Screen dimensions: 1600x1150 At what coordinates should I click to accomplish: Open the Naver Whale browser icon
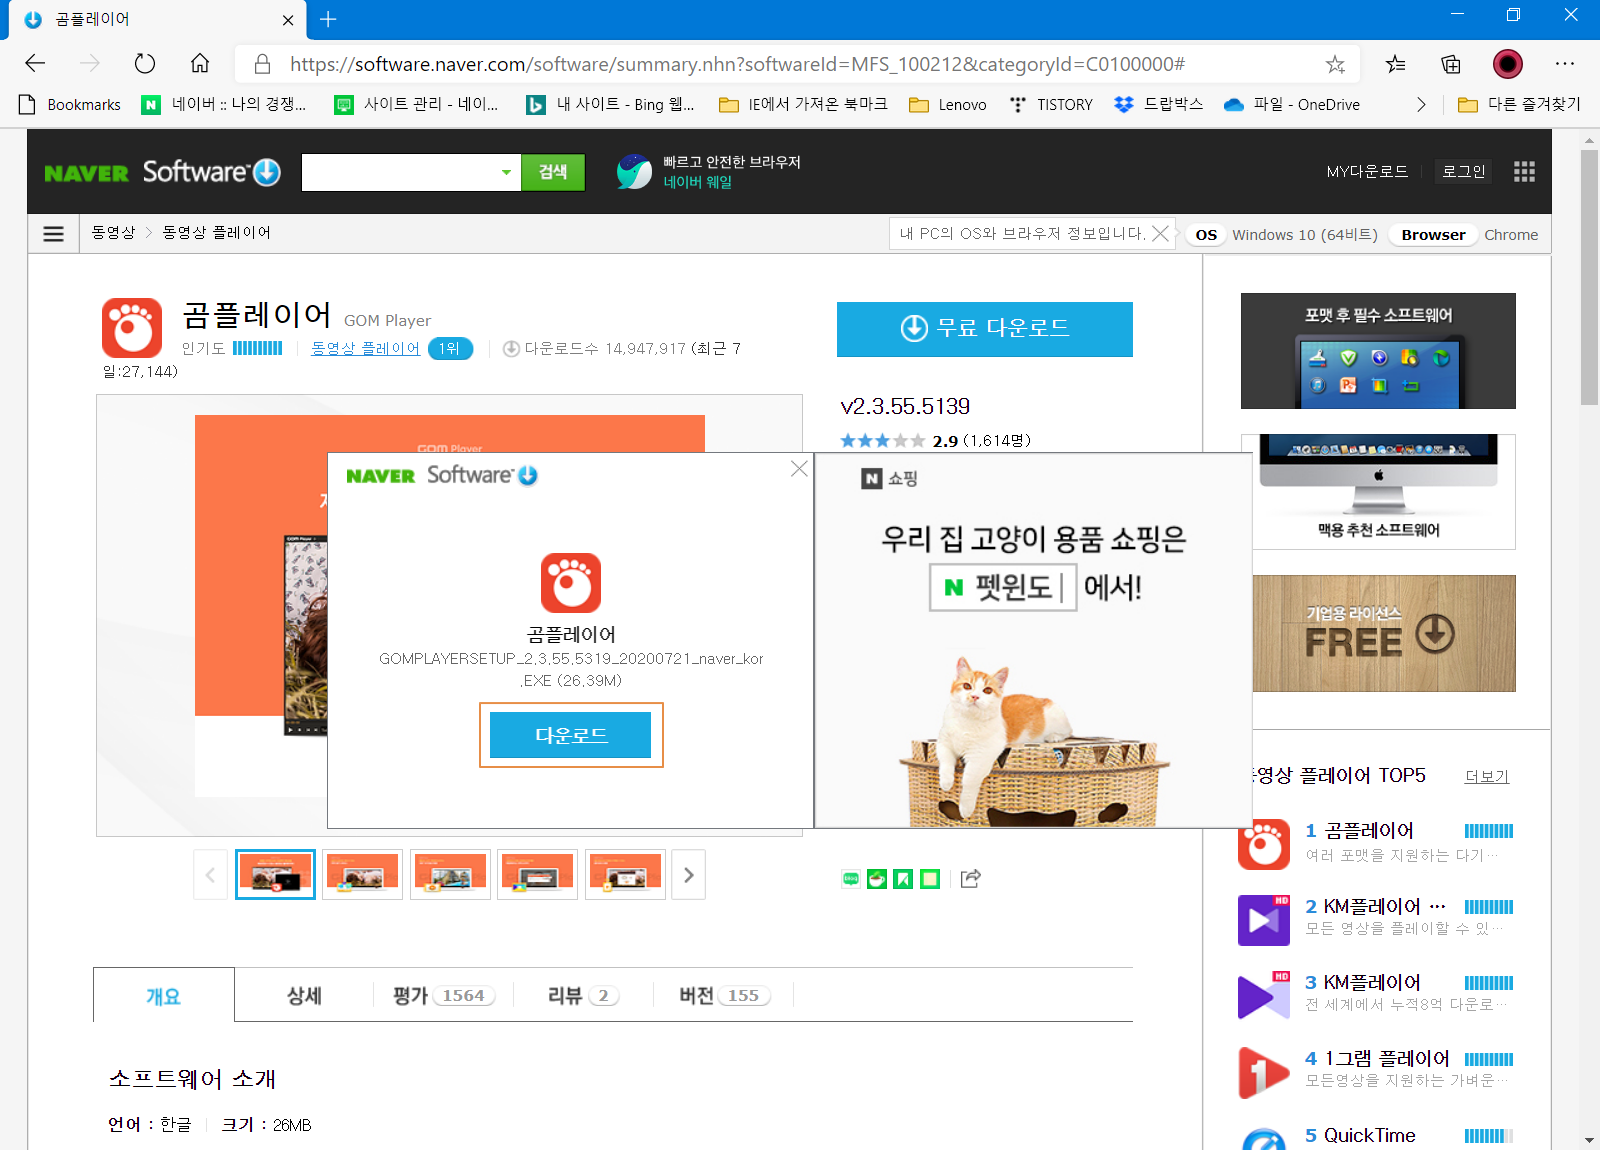coord(634,171)
